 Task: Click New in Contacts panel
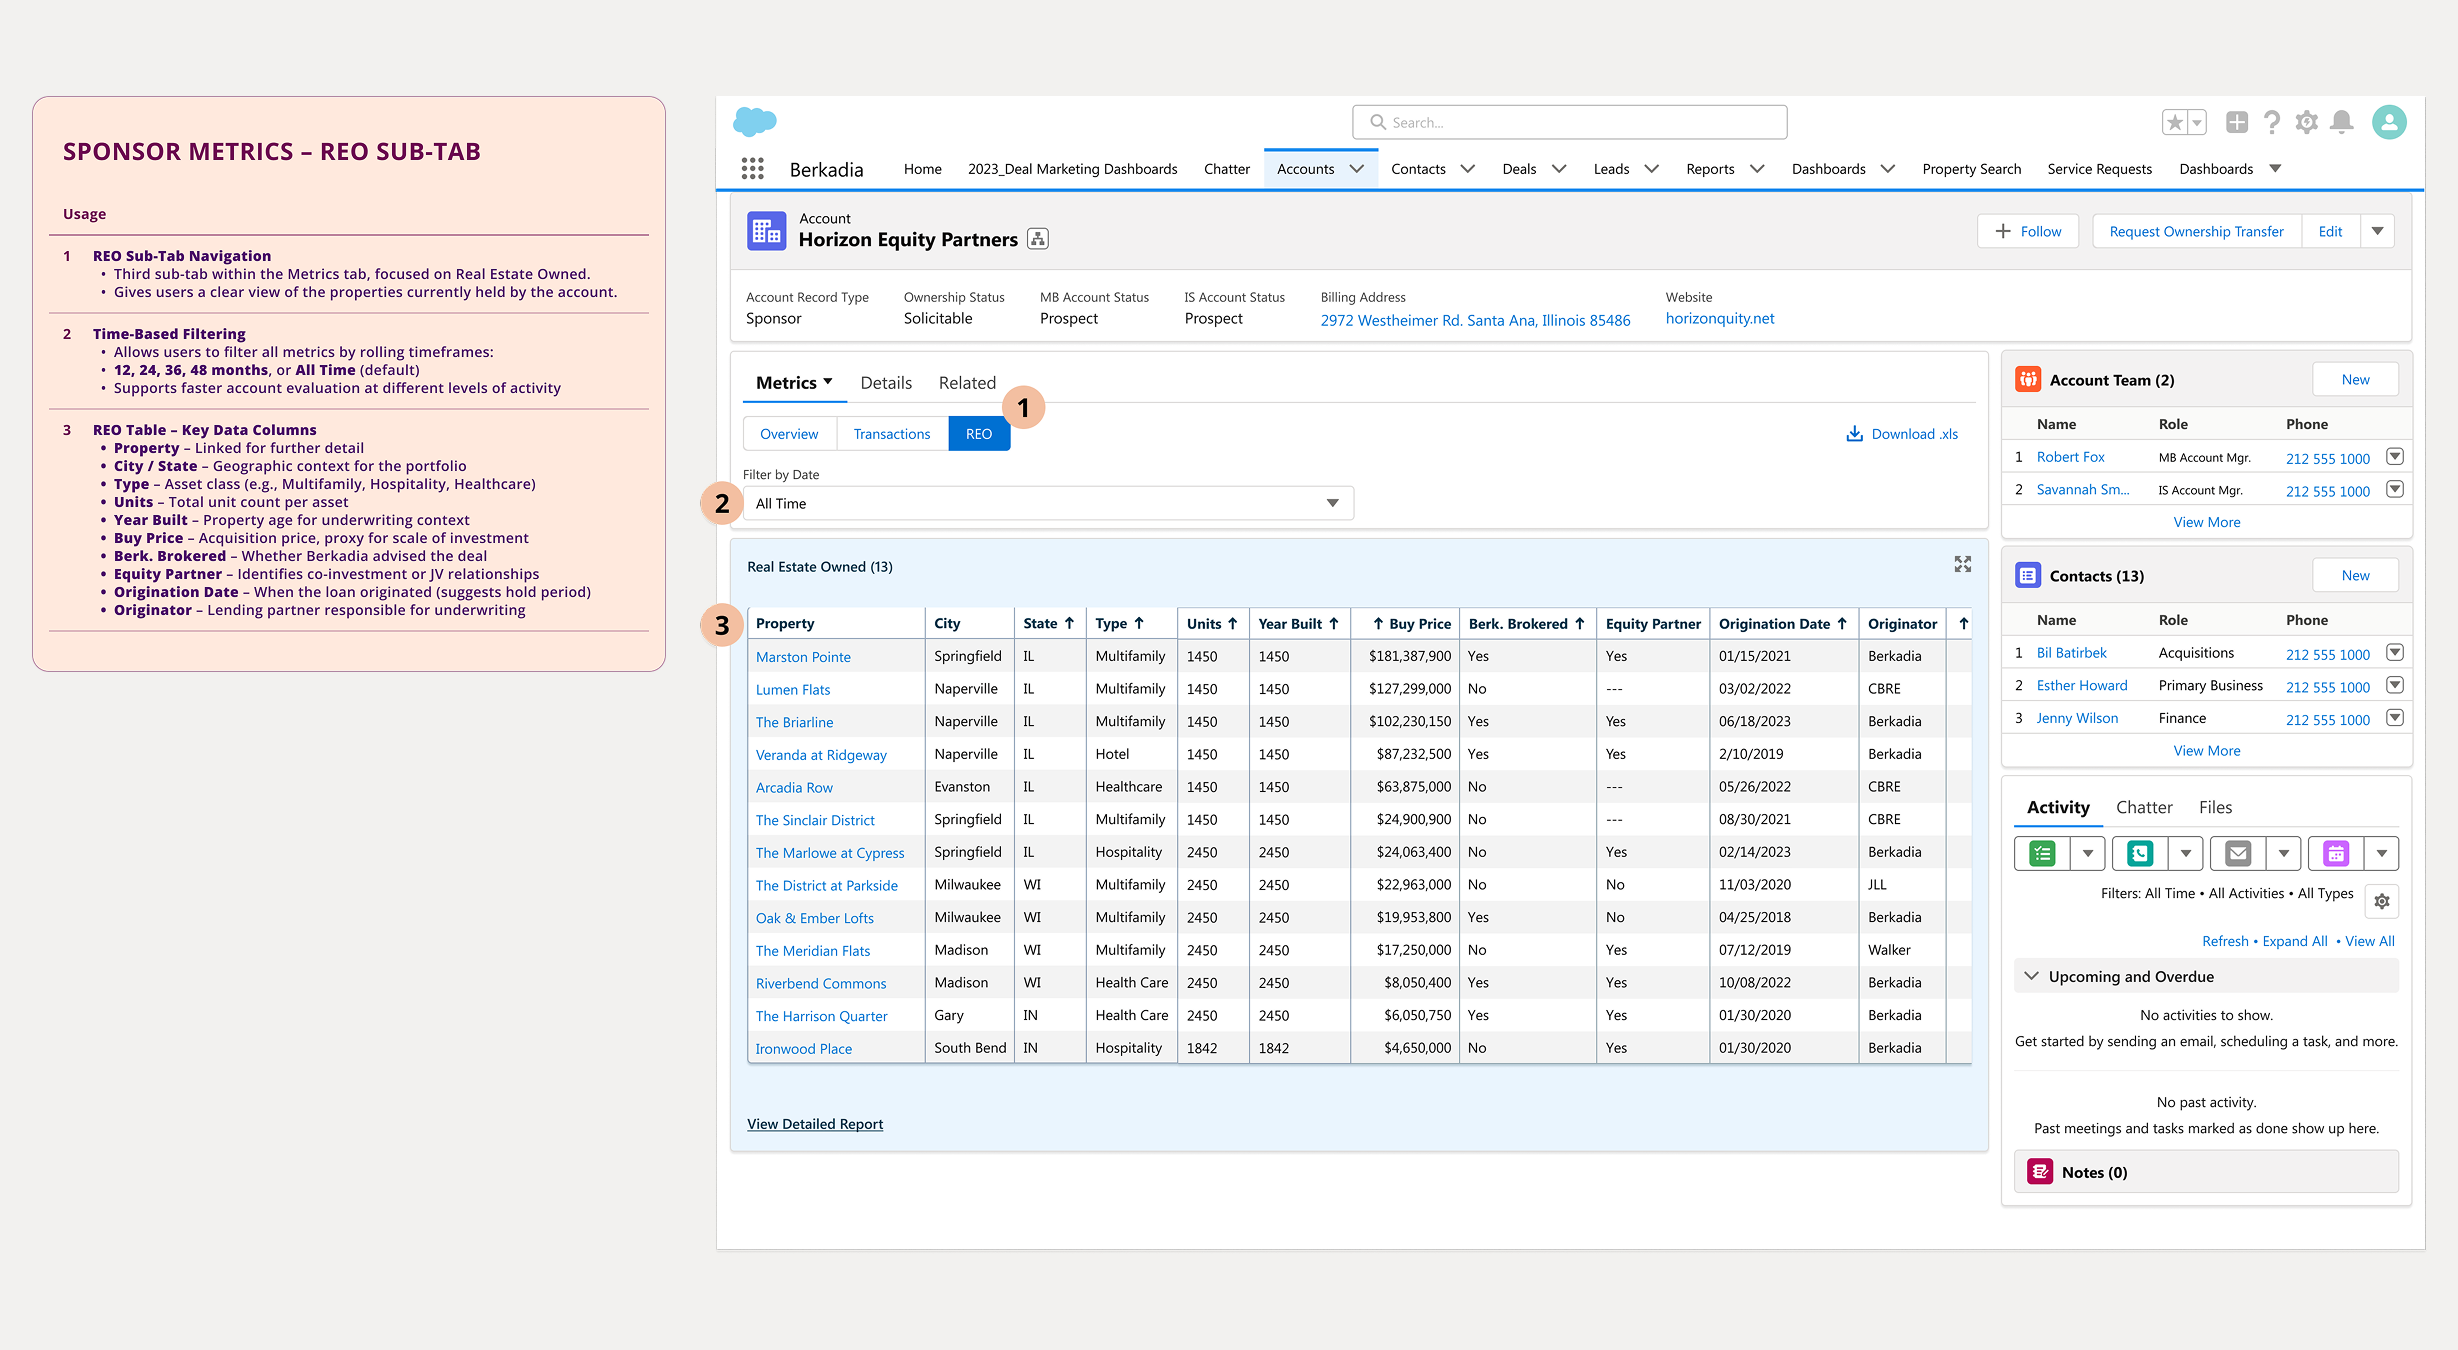[x=2355, y=575]
